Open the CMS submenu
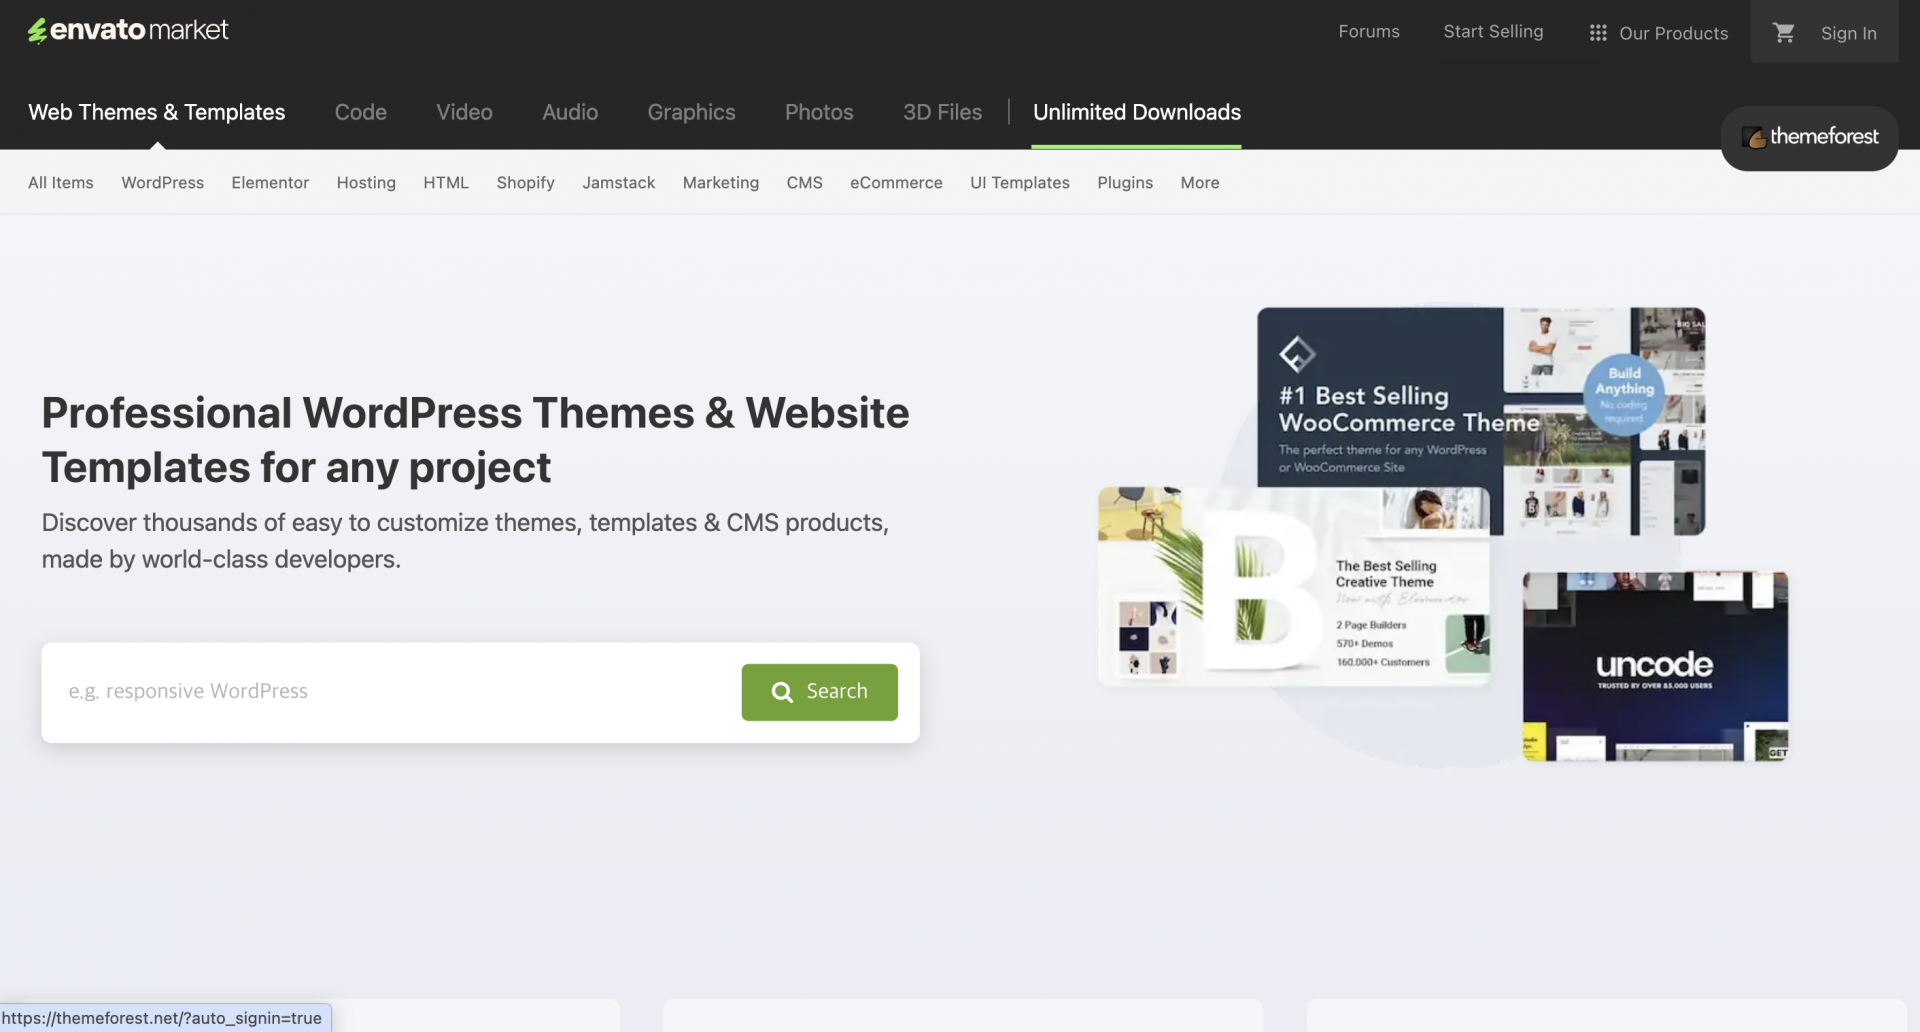 tap(804, 182)
